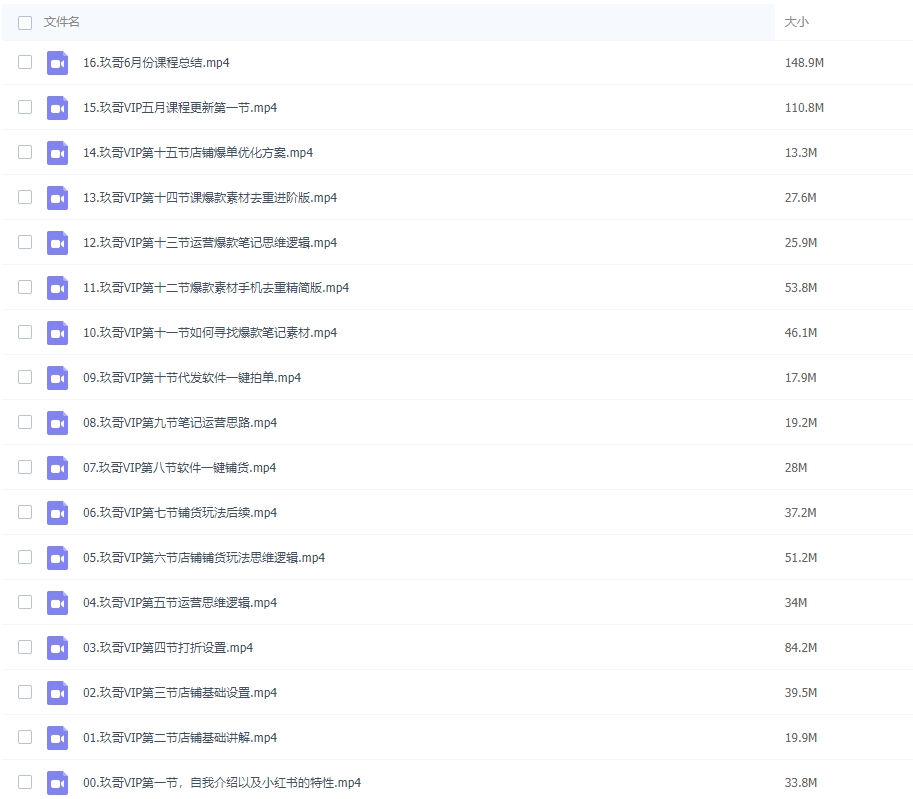Toggle the select-all checkbox beside 文件名
Screen dimensions: 913x799
tap(25, 22)
